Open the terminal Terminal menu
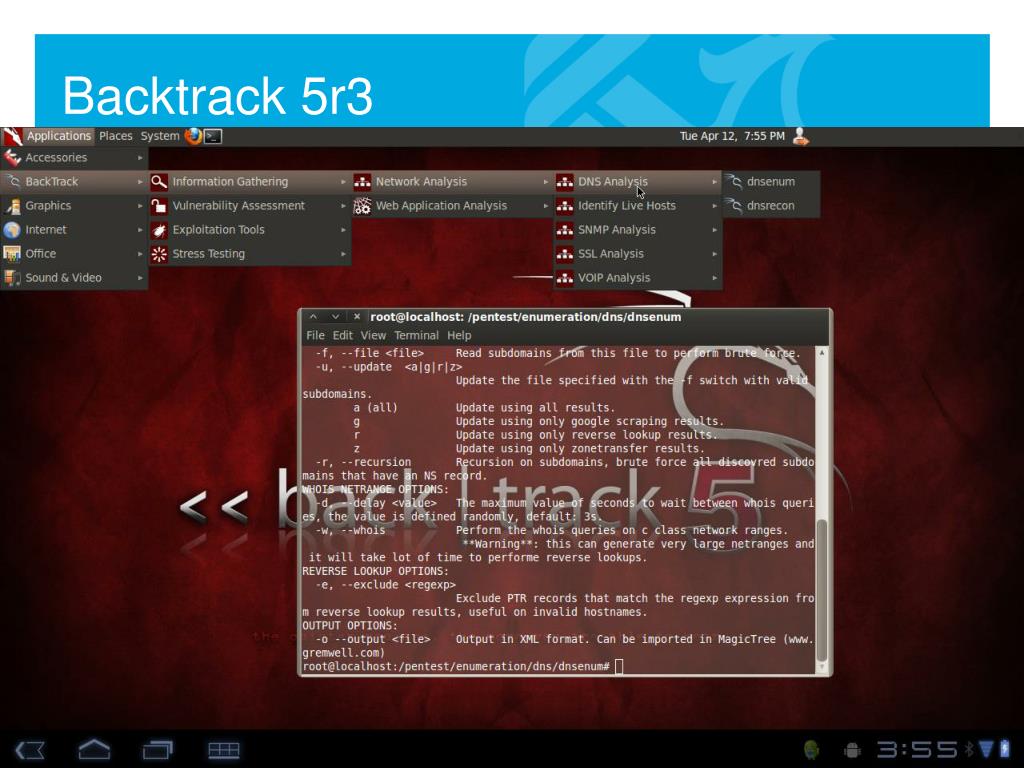1024x768 pixels. tap(416, 335)
